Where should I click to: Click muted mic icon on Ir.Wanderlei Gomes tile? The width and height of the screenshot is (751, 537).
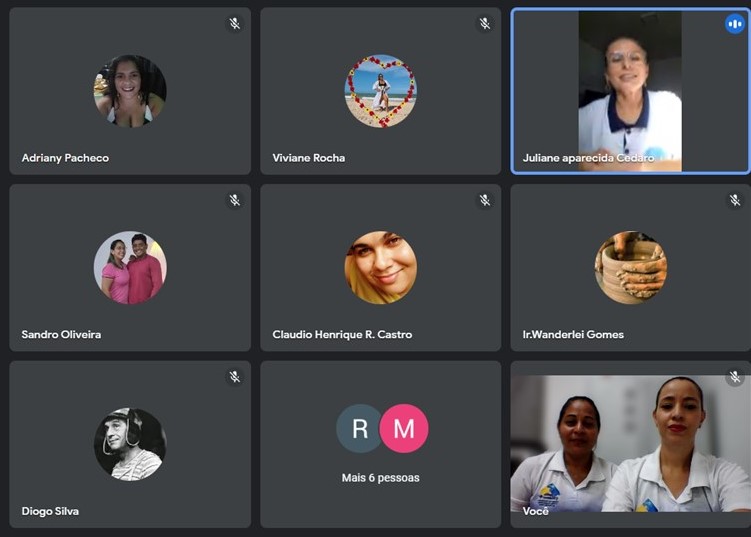[x=735, y=200]
